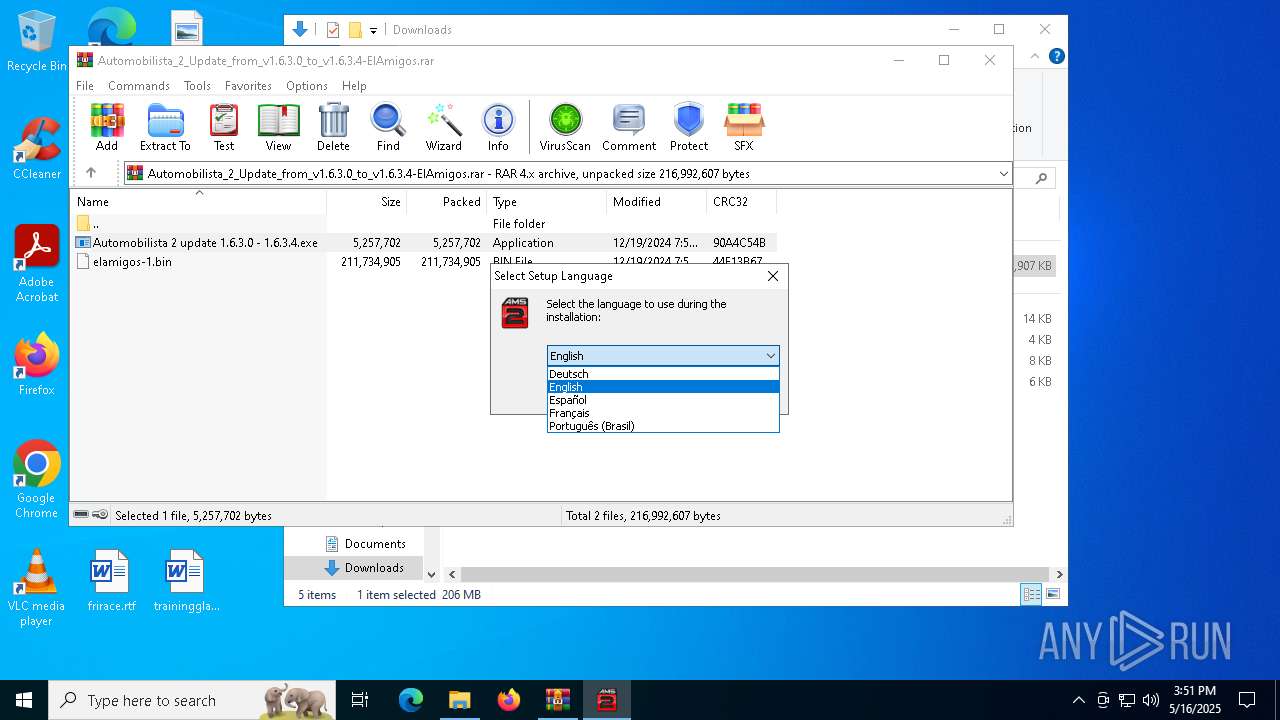
Task: Click the Extract To toolbar icon
Action: point(165,127)
